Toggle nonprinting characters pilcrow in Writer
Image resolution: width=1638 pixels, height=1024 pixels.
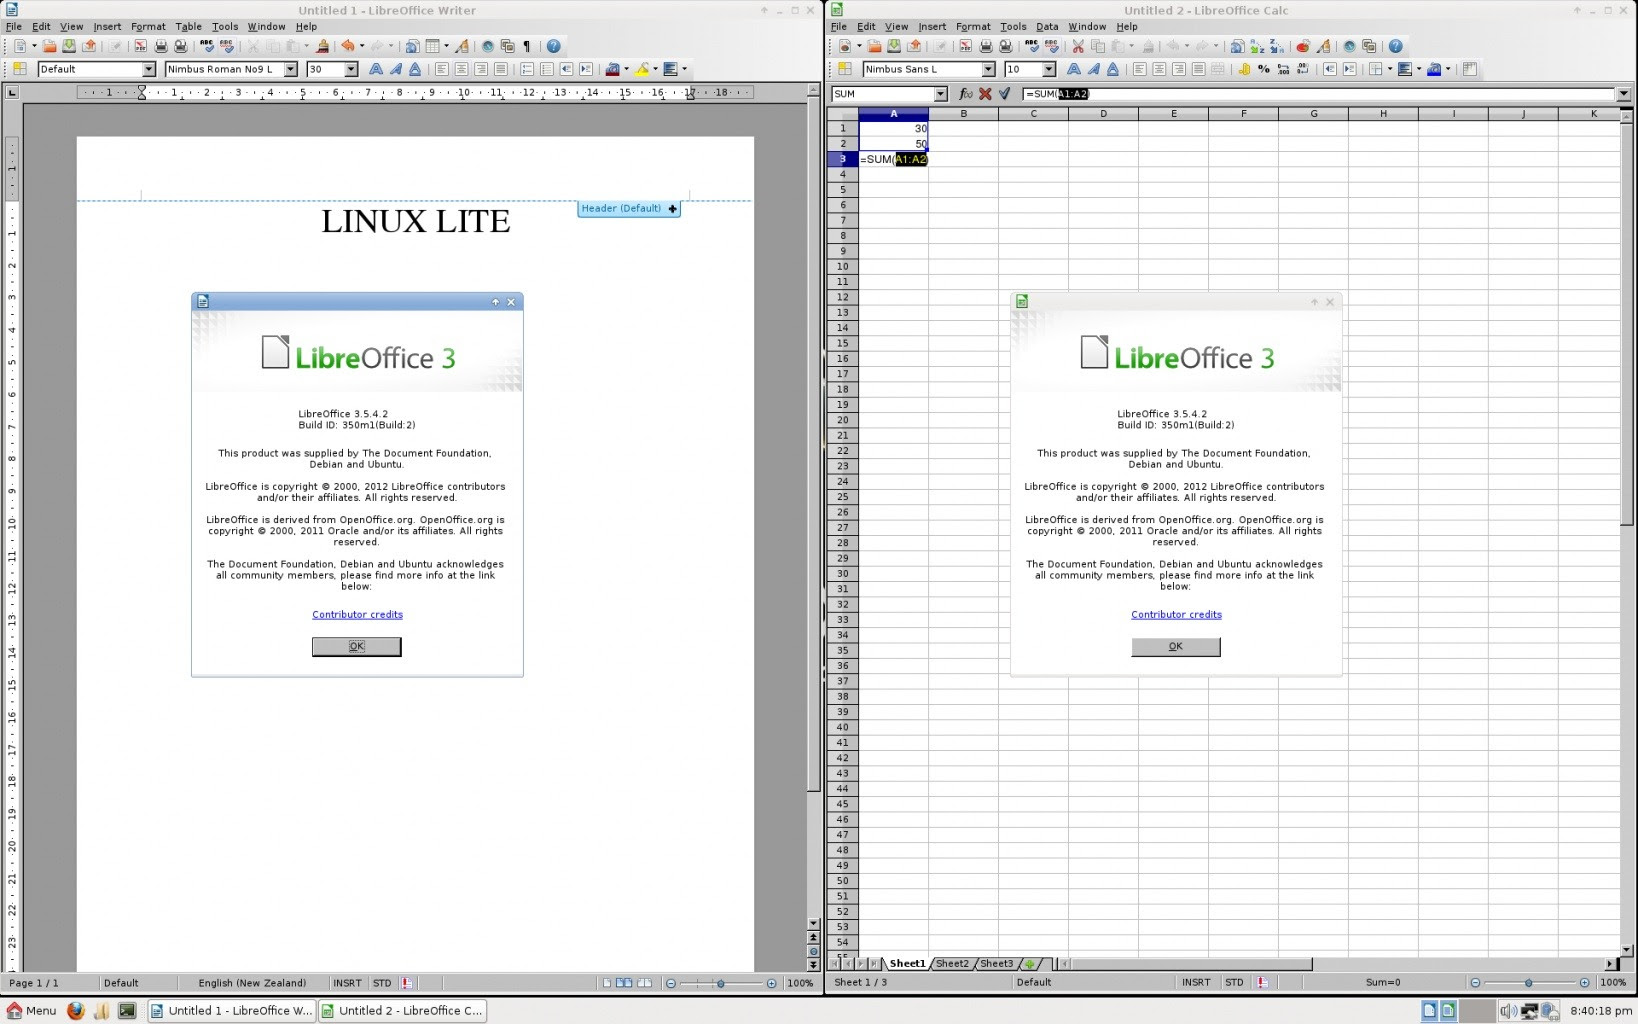coord(527,46)
